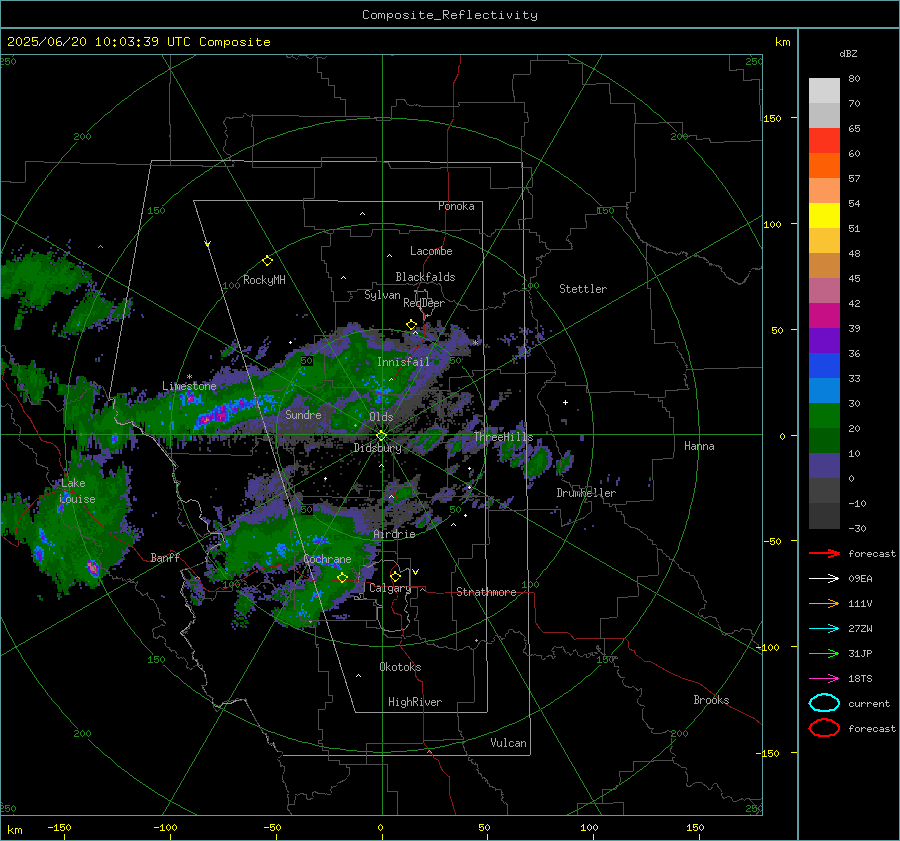Image resolution: width=900 pixels, height=841 pixels.
Task: Click the dark orange 60 dBZ swatch
Action: 824,166
